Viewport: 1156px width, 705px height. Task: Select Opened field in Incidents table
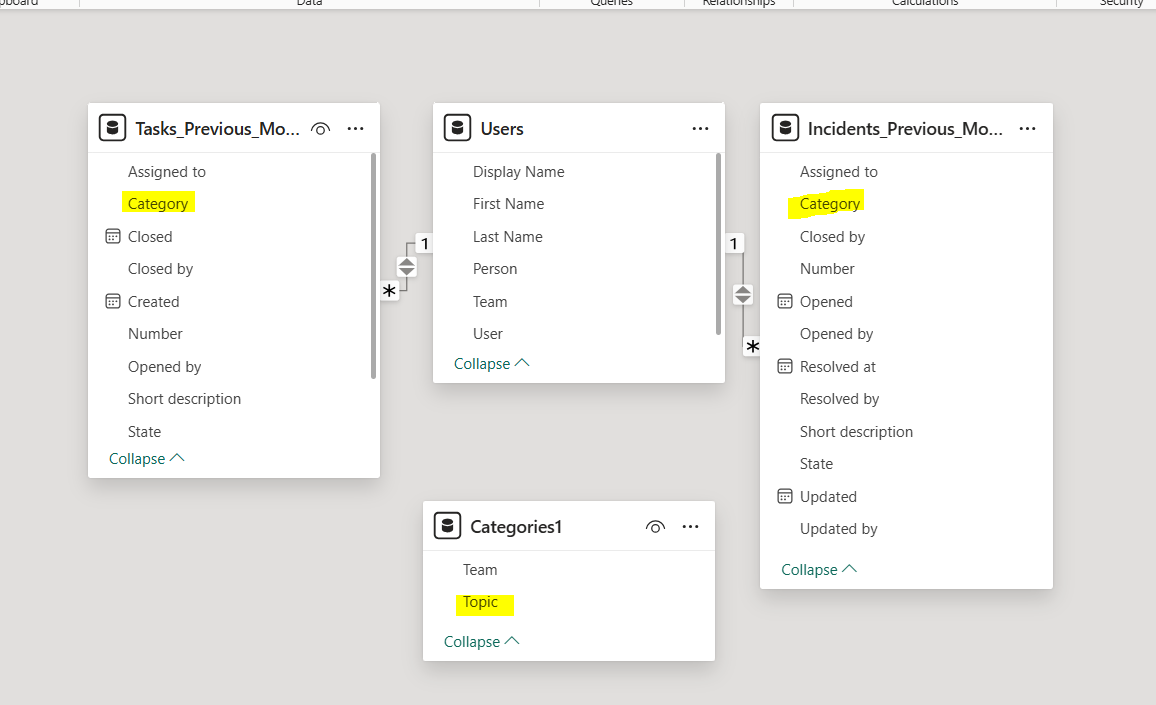826,302
